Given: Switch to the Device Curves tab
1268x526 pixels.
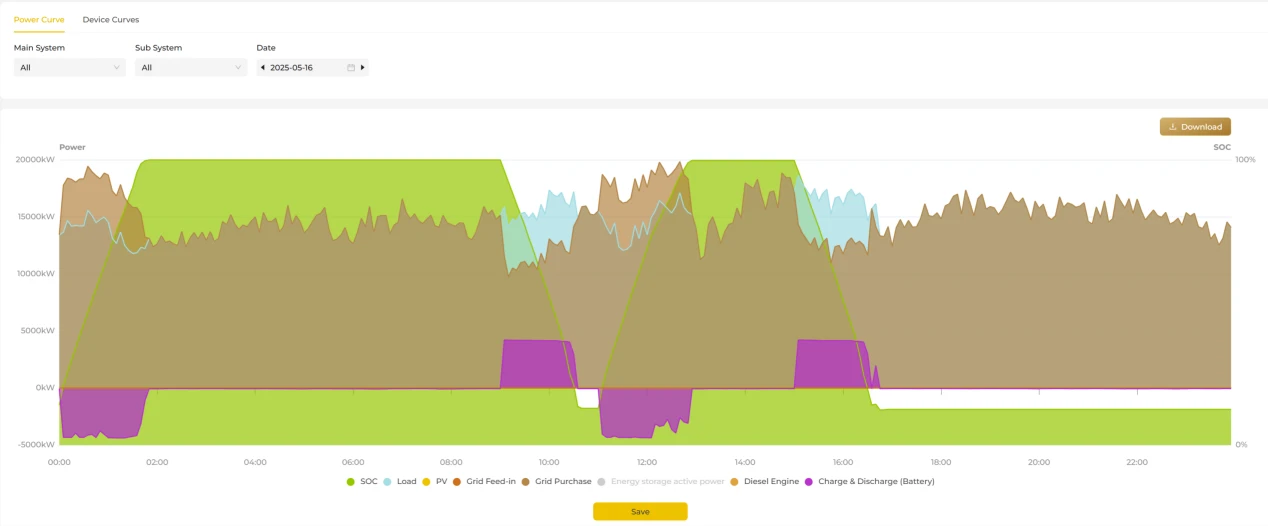Looking at the screenshot, I should 111,20.
